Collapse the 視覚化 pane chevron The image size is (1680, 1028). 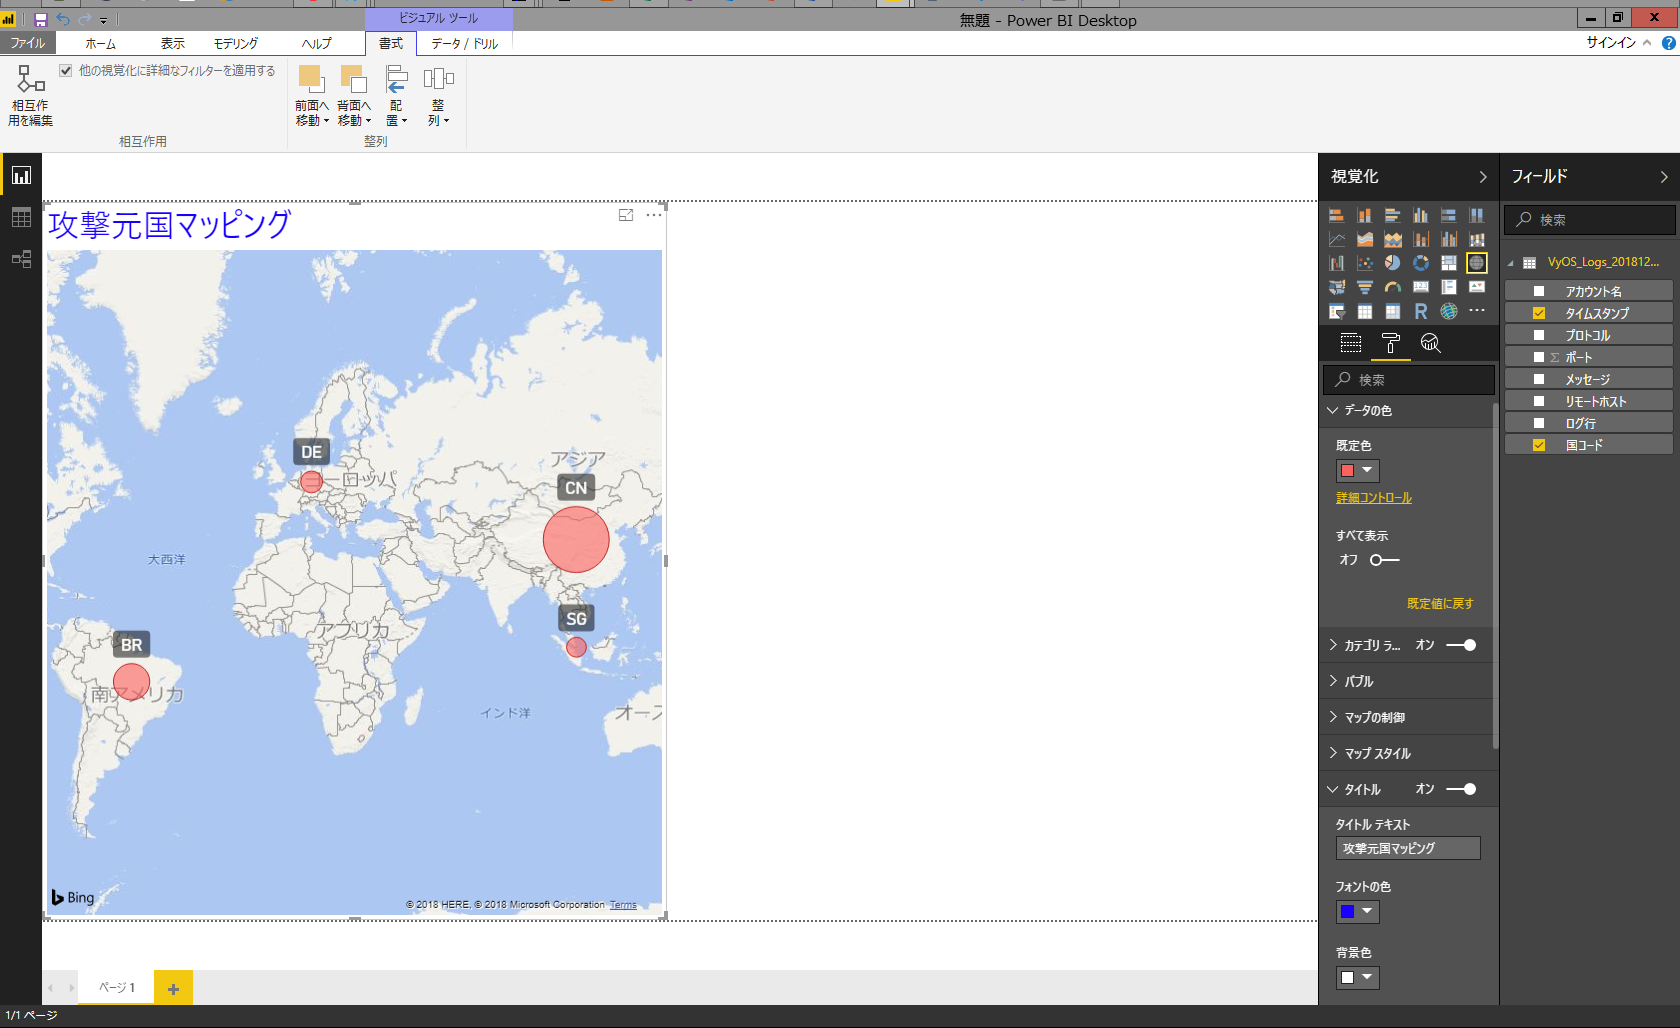(1483, 177)
